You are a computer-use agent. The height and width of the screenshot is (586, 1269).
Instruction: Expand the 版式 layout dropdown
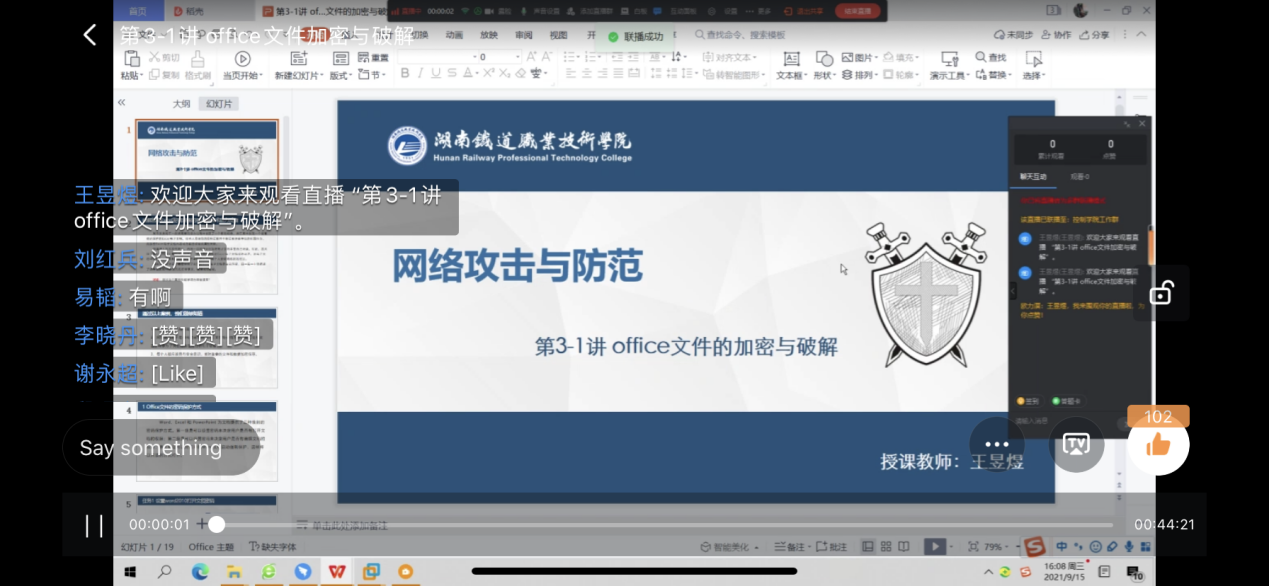[340, 75]
